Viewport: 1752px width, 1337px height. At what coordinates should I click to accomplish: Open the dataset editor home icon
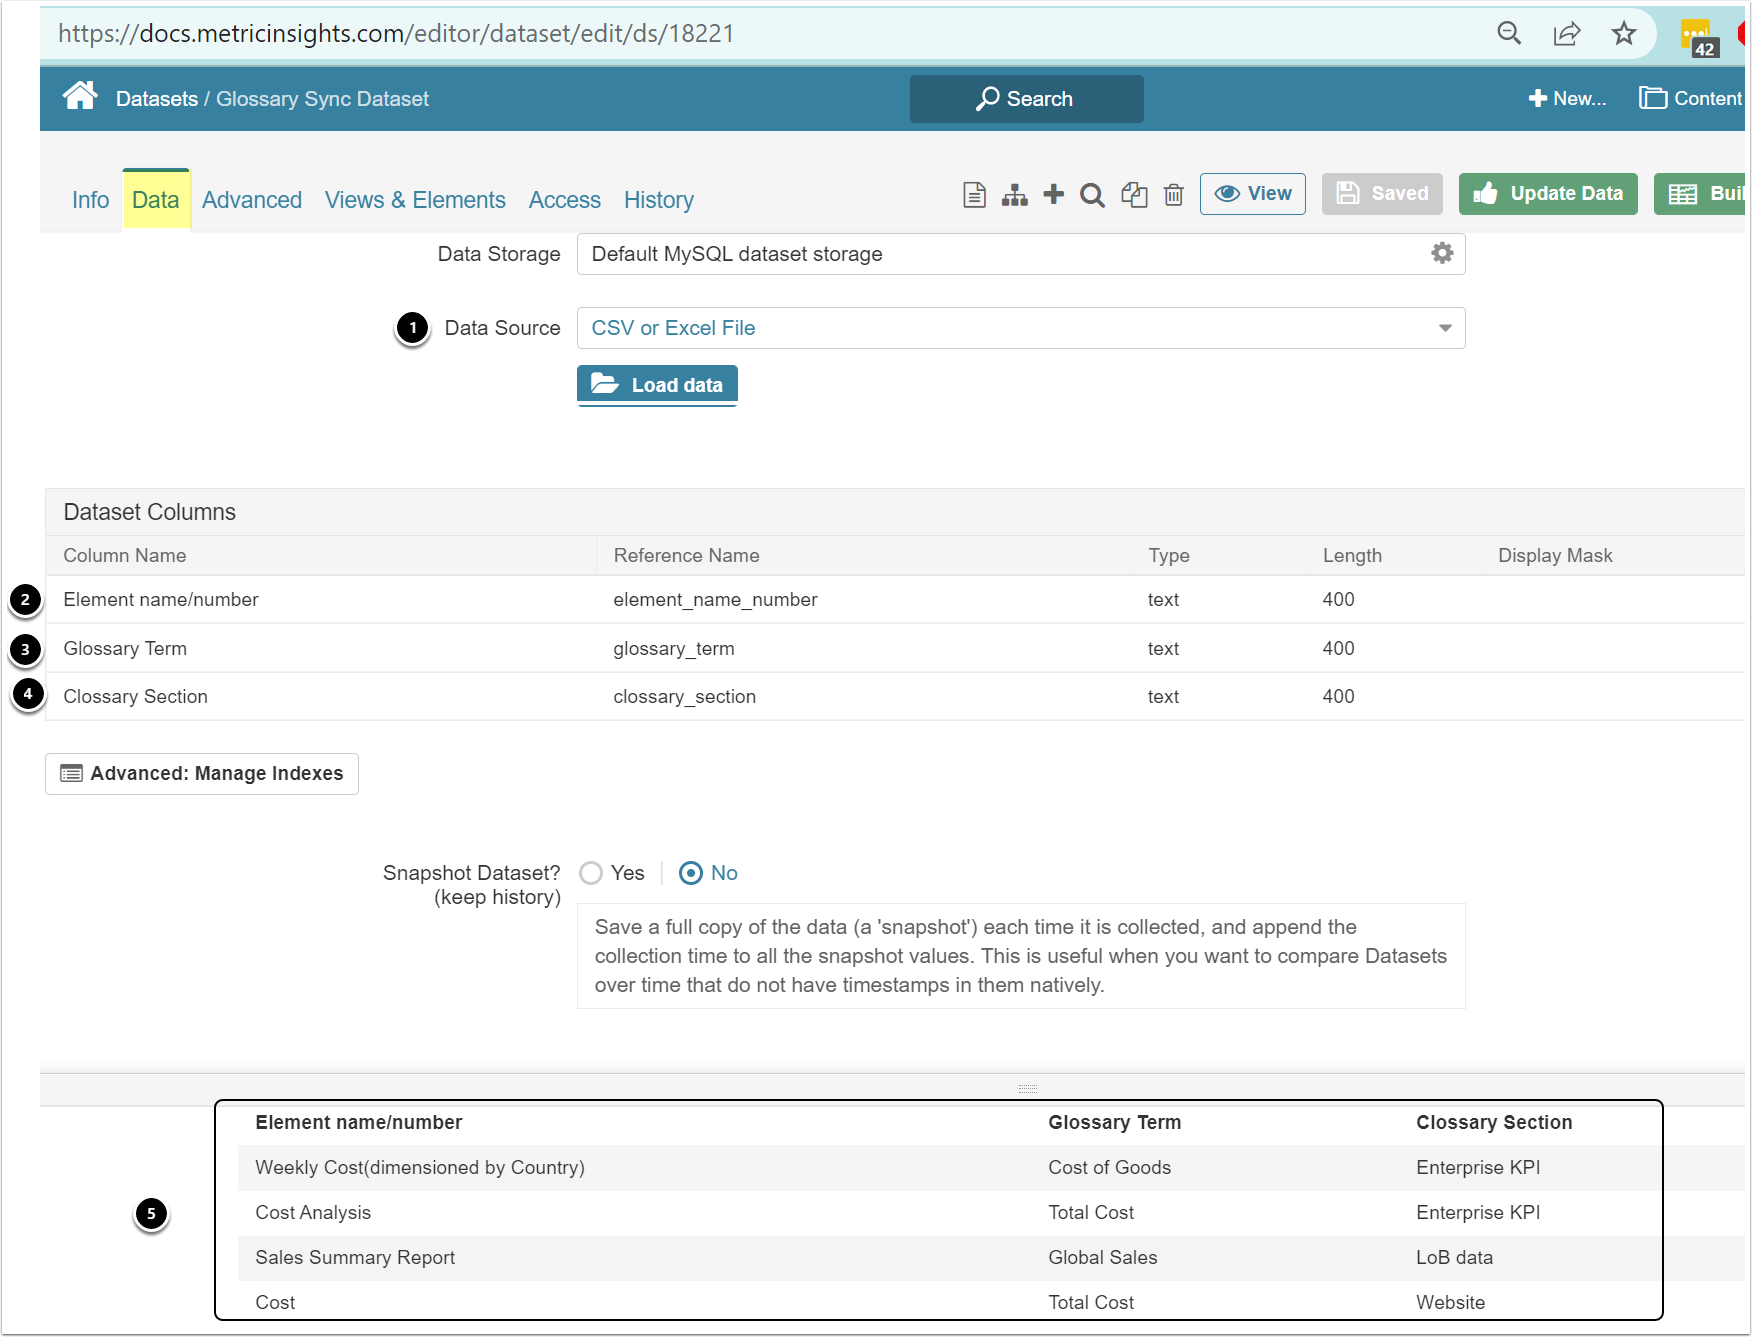tap(80, 95)
